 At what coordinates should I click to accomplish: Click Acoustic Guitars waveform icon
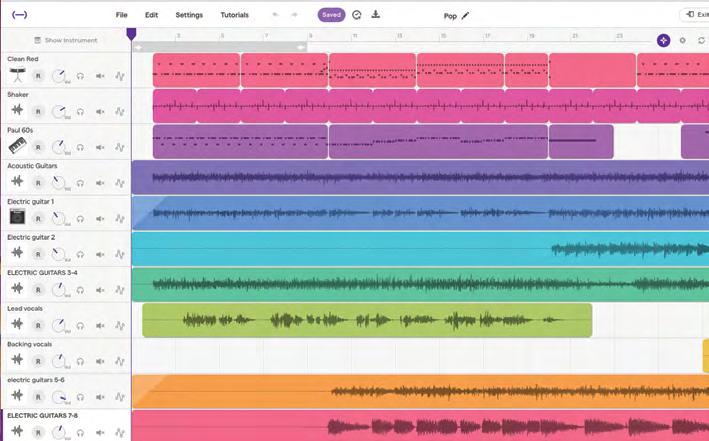tap(17, 181)
